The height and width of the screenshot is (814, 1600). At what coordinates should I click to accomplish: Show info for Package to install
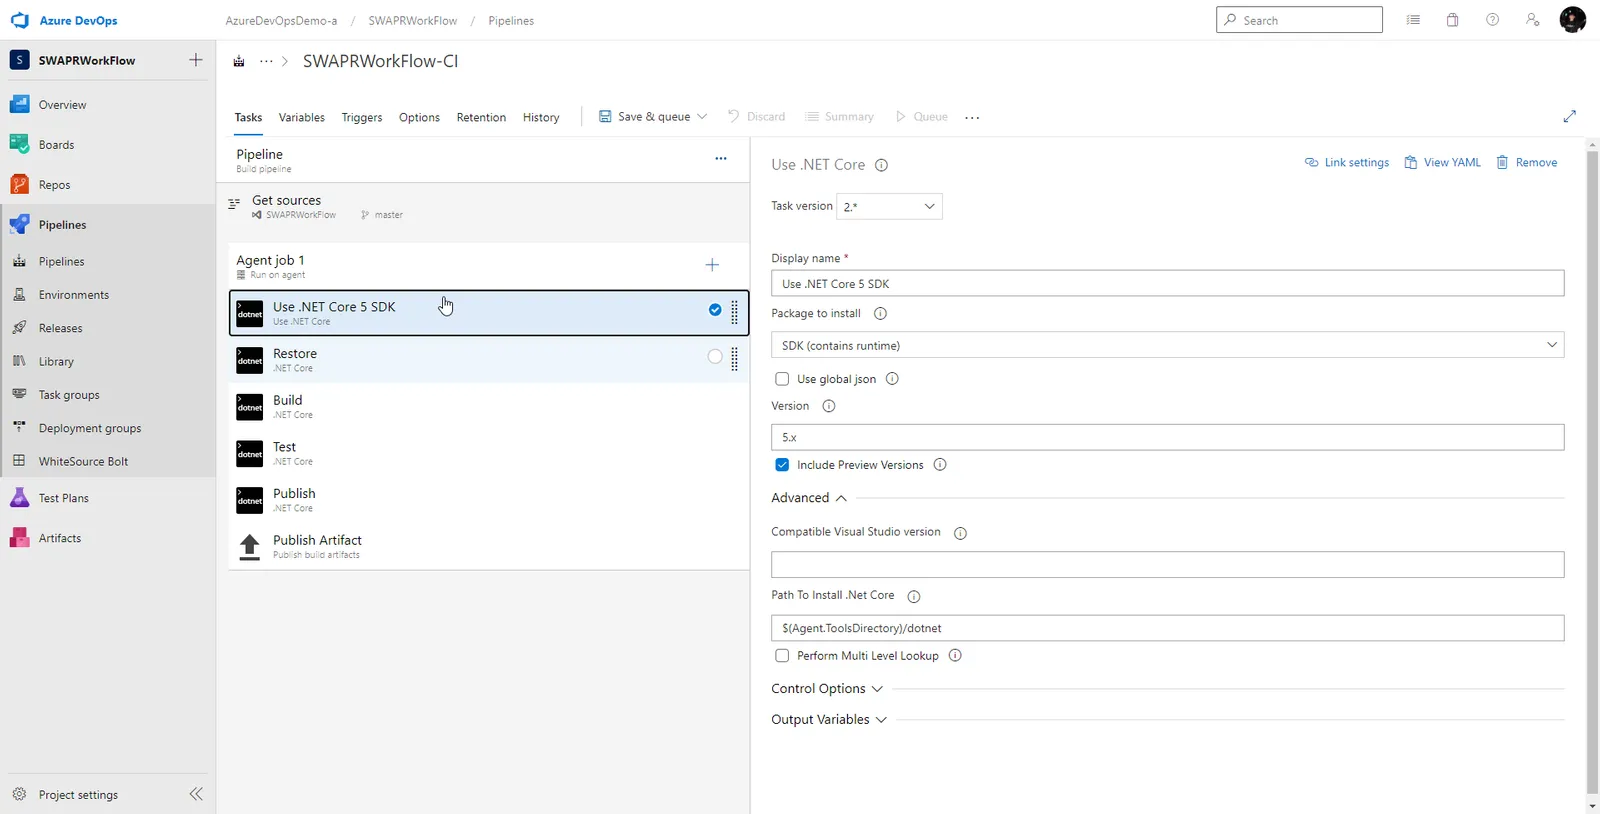(880, 313)
